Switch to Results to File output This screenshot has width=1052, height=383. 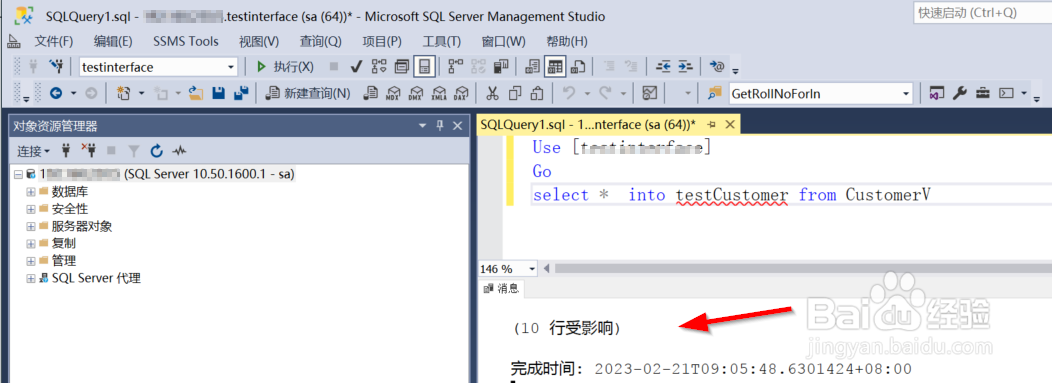click(x=578, y=67)
